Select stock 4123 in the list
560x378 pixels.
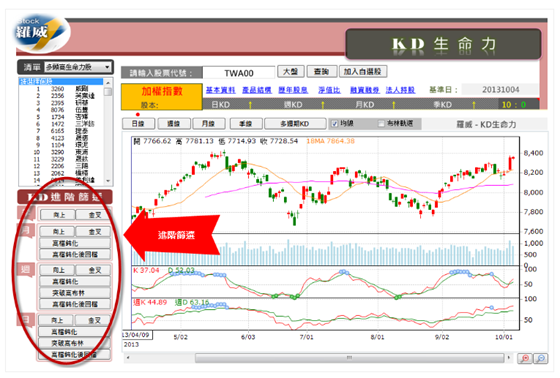coord(61,138)
